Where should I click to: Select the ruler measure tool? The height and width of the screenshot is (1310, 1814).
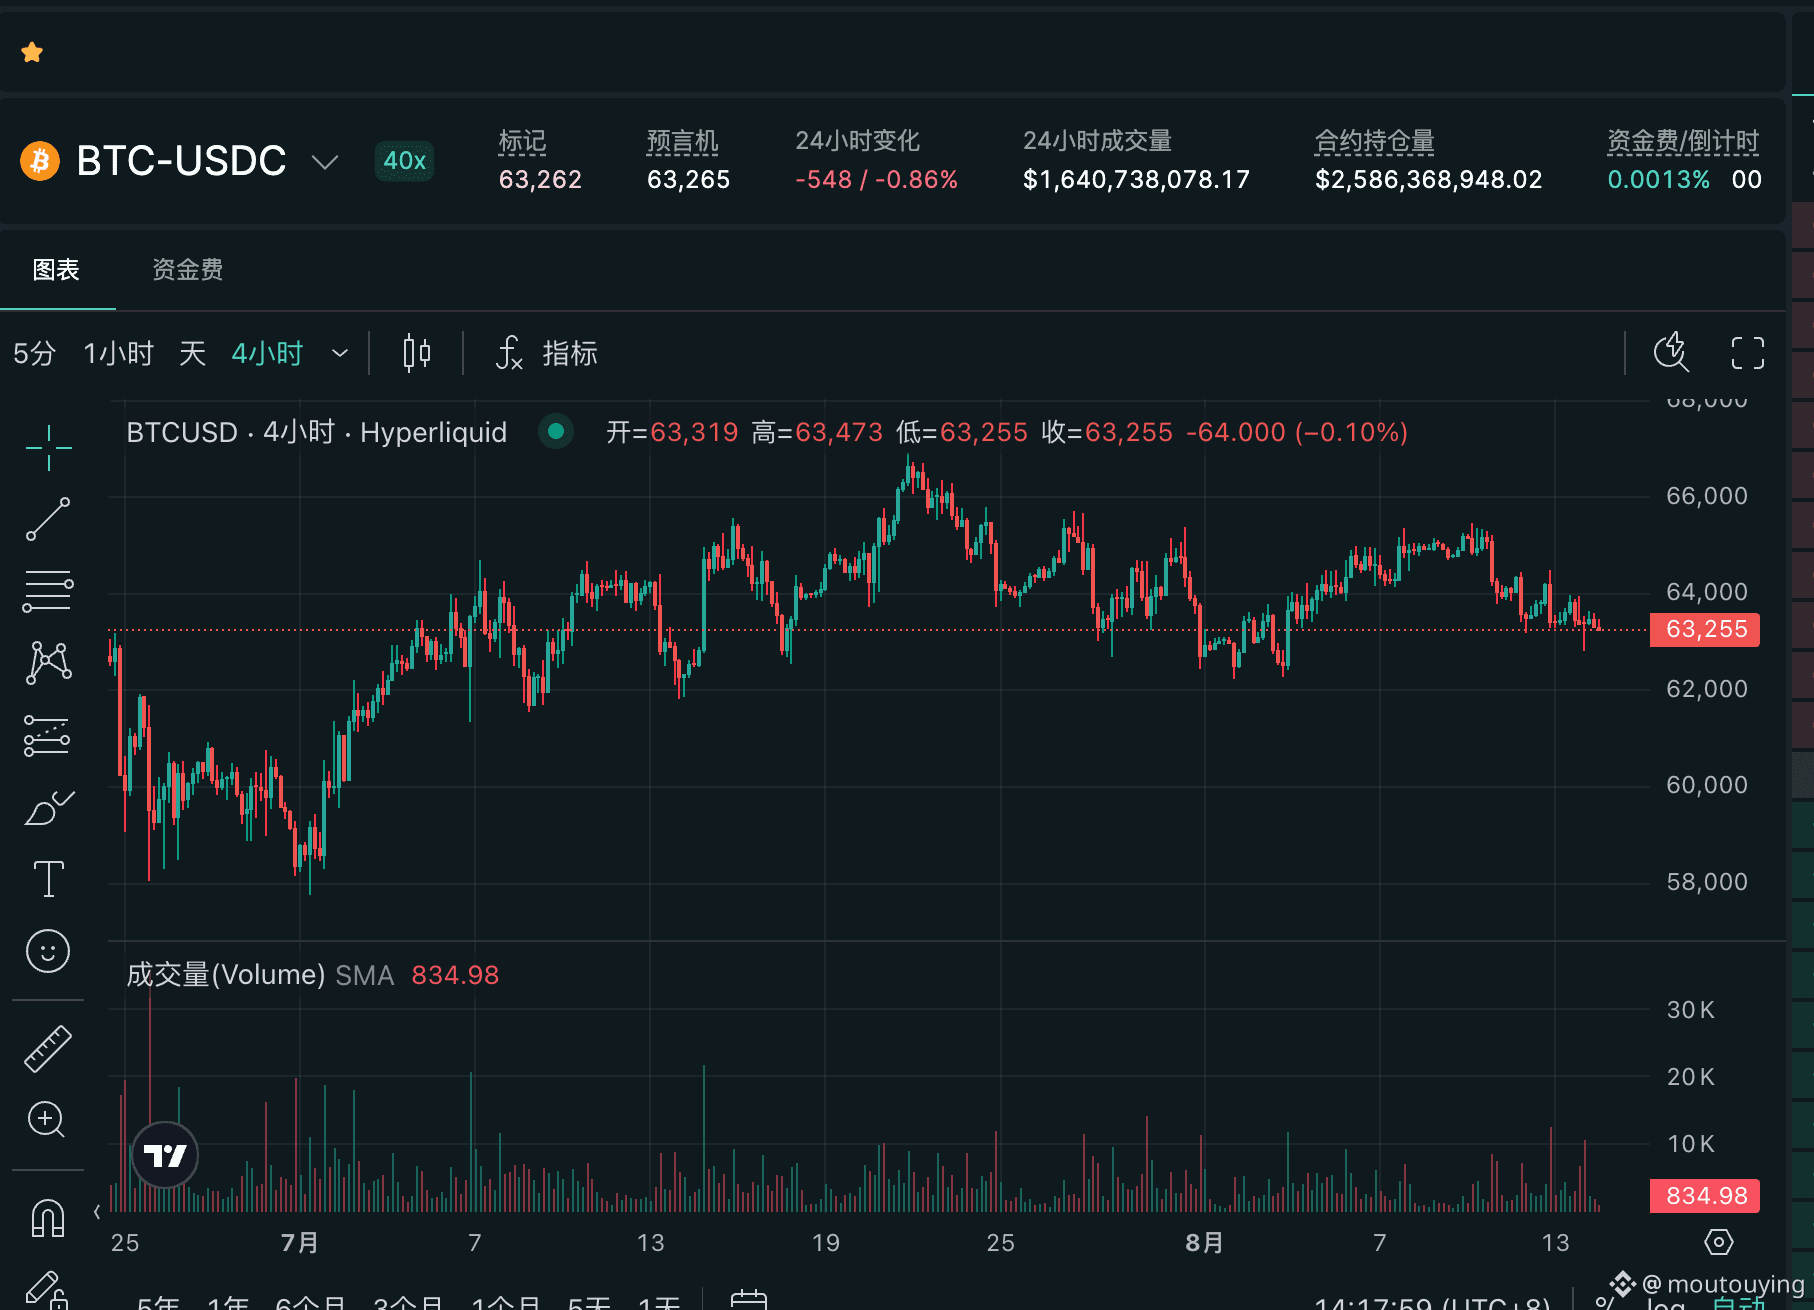(48, 1049)
